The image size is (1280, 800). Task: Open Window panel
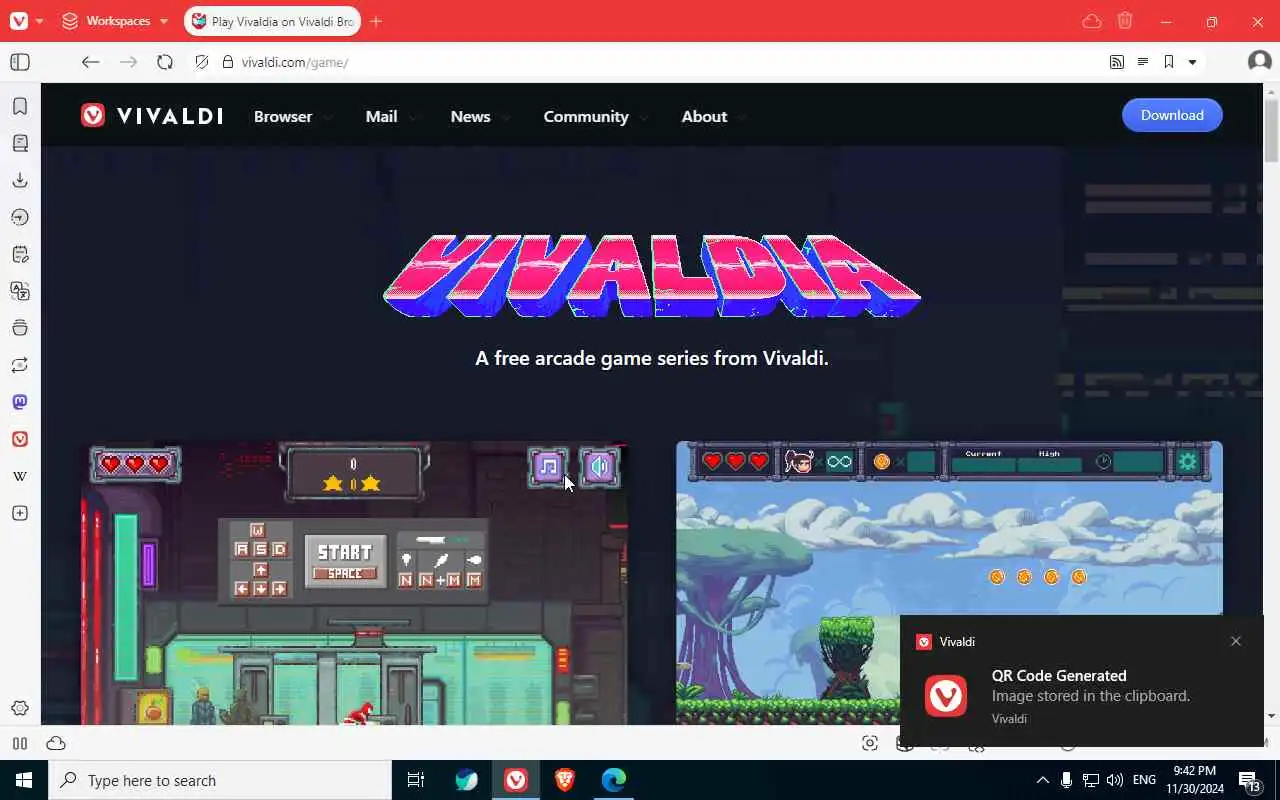tap(20, 328)
